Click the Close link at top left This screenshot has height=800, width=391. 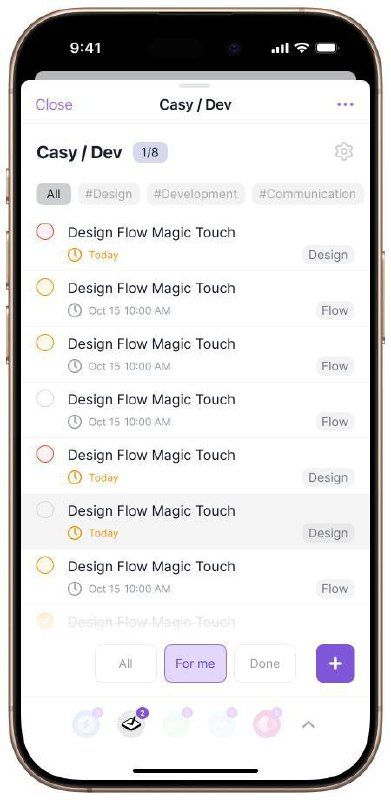(54, 105)
